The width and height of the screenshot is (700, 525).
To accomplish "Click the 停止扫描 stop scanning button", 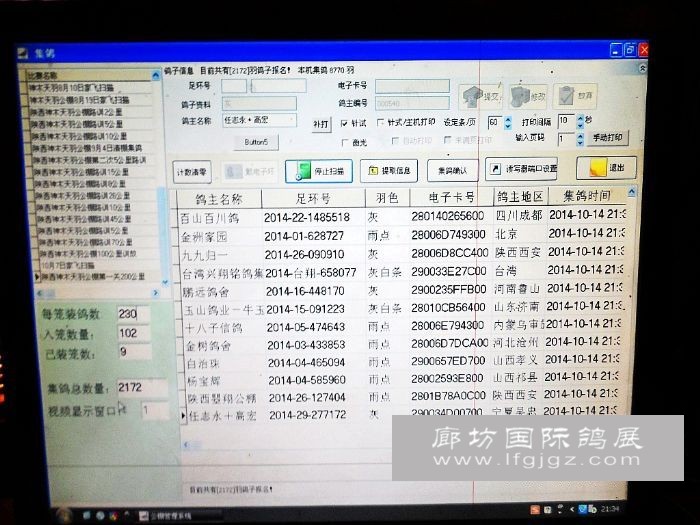I will tap(319, 171).
